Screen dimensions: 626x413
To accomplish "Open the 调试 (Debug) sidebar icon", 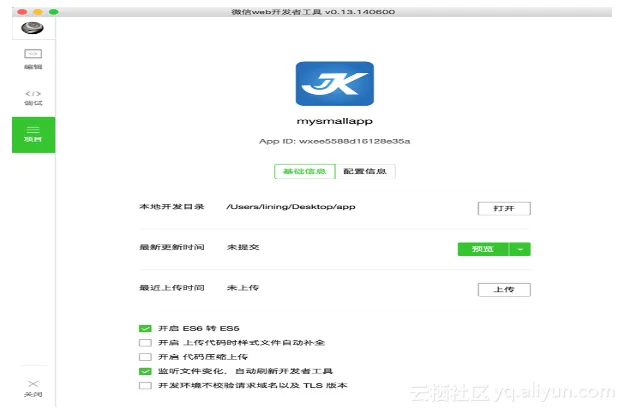I will [x=33, y=98].
